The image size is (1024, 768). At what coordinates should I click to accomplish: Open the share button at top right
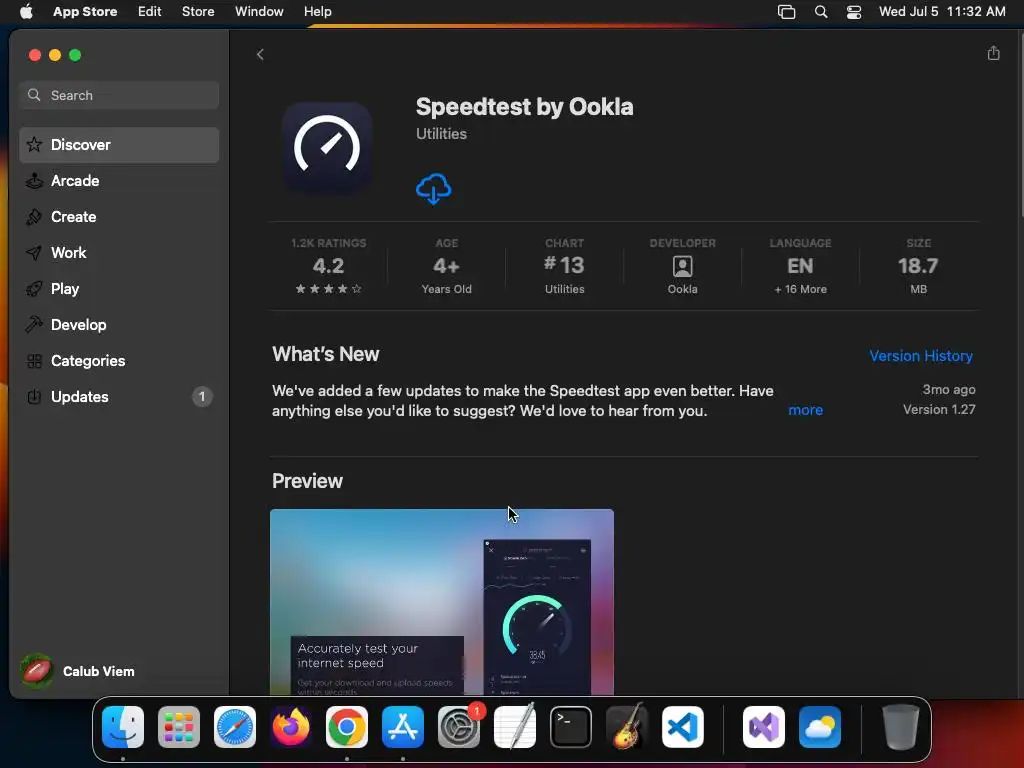(x=993, y=54)
